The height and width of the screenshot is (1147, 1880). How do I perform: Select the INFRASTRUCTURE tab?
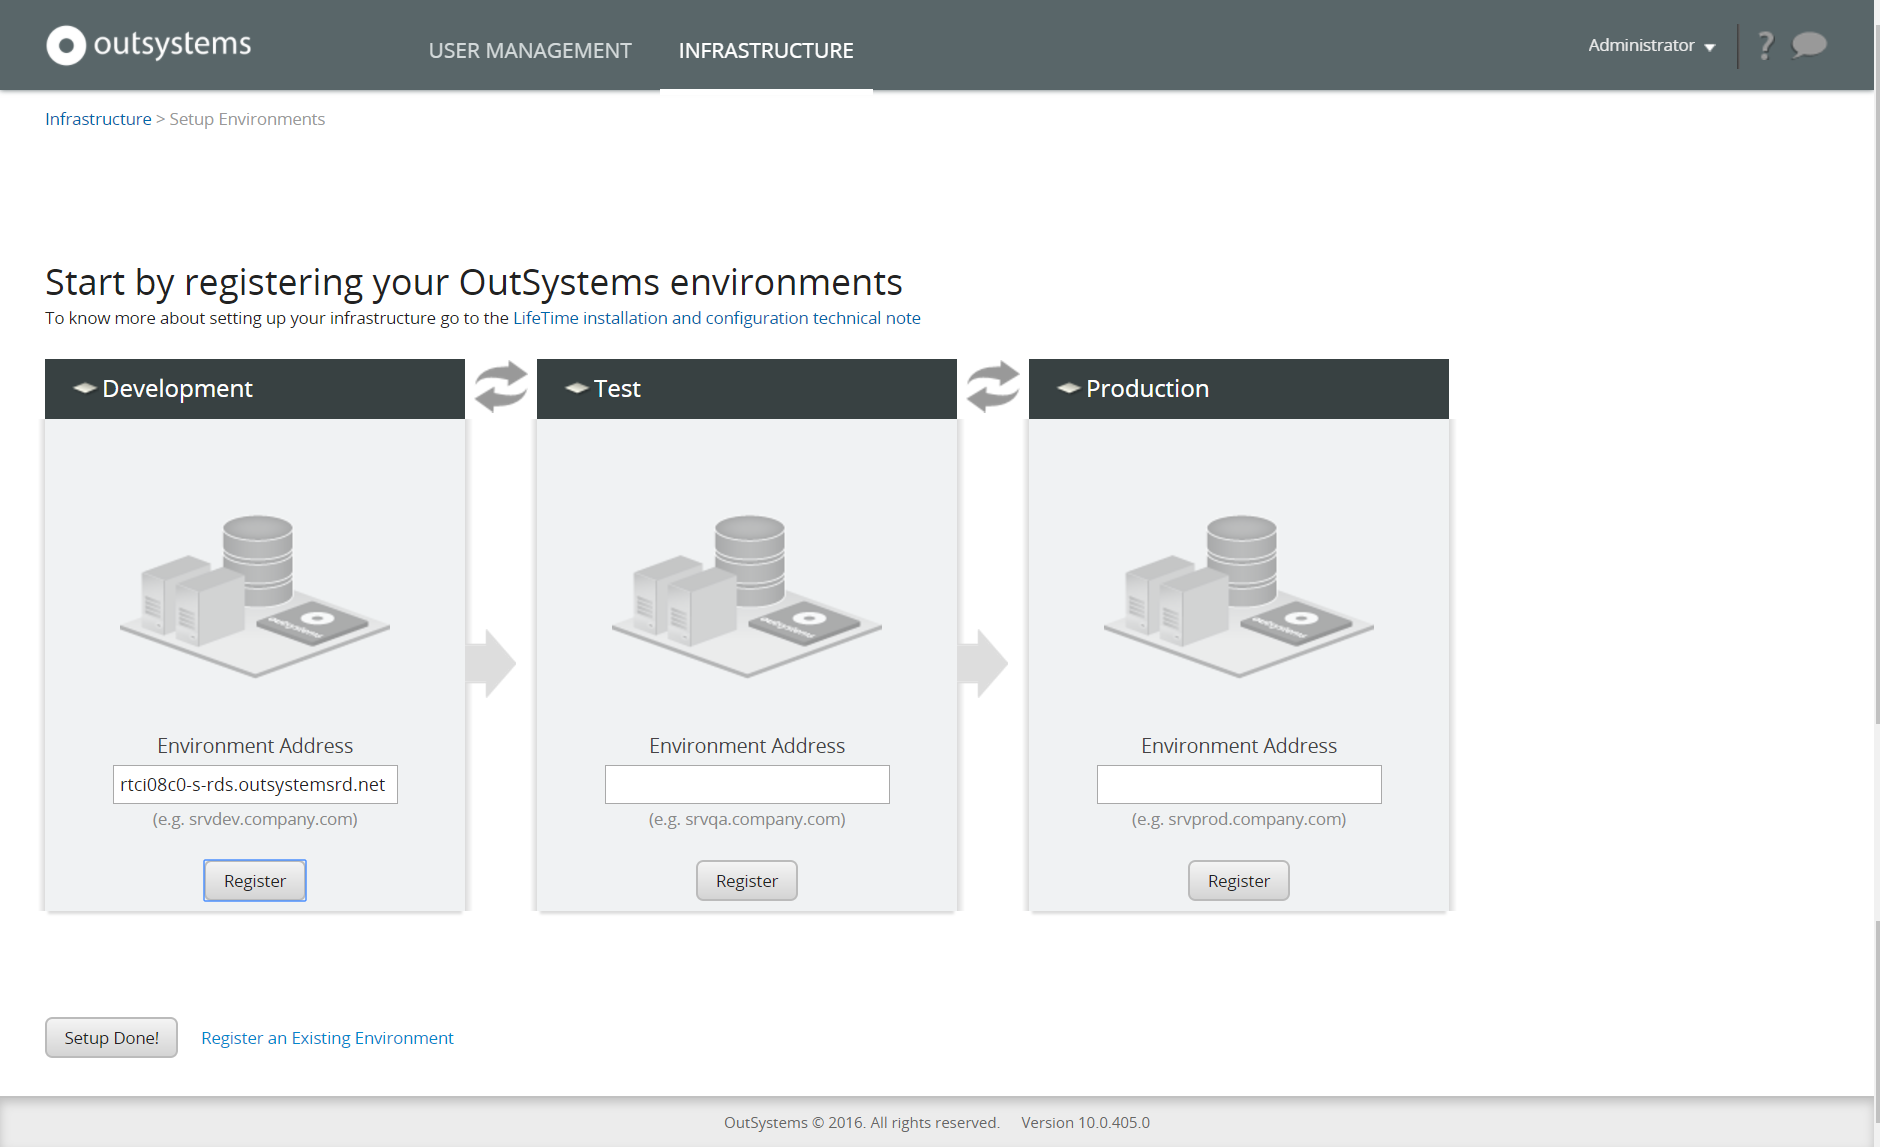point(766,50)
